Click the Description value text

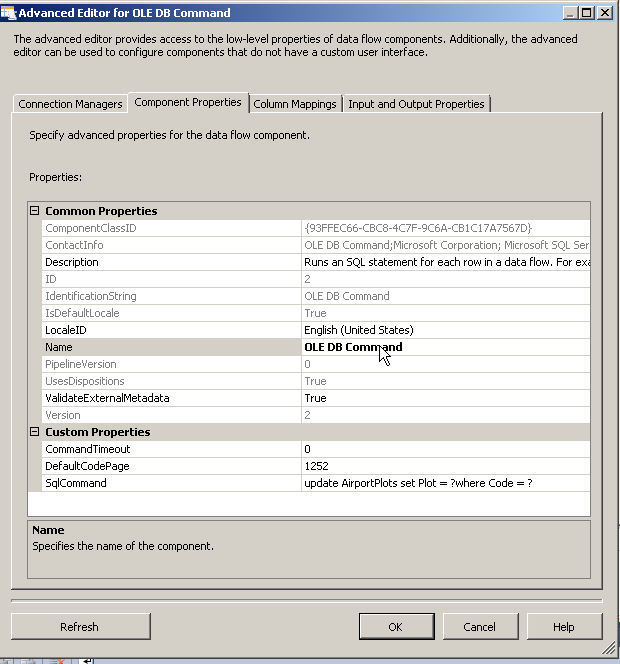[x=446, y=262]
